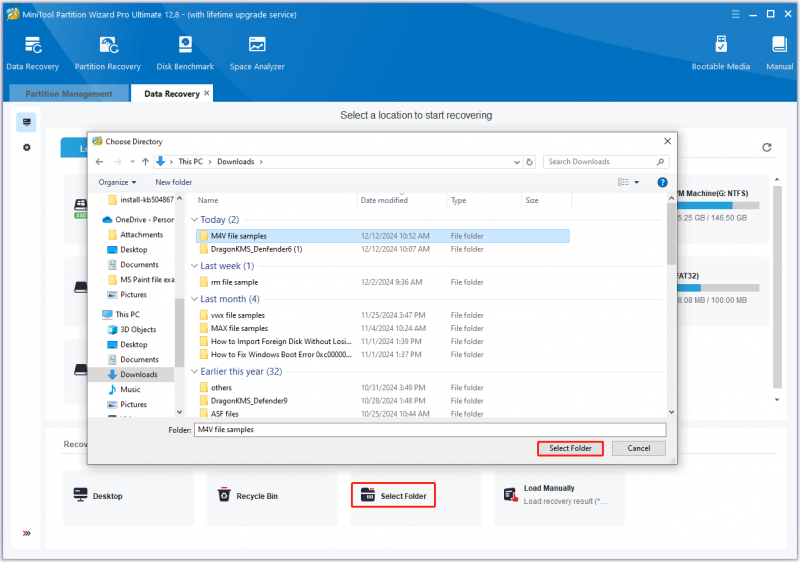The image size is (800, 562).
Task: Switch to the Partition Management tab
Action: coord(69,94)
